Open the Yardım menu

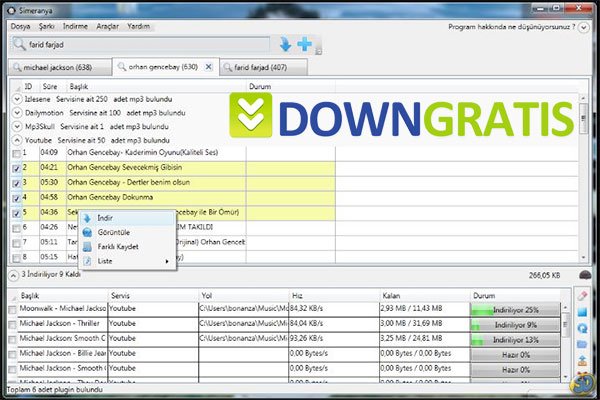(x=139, y=26)
